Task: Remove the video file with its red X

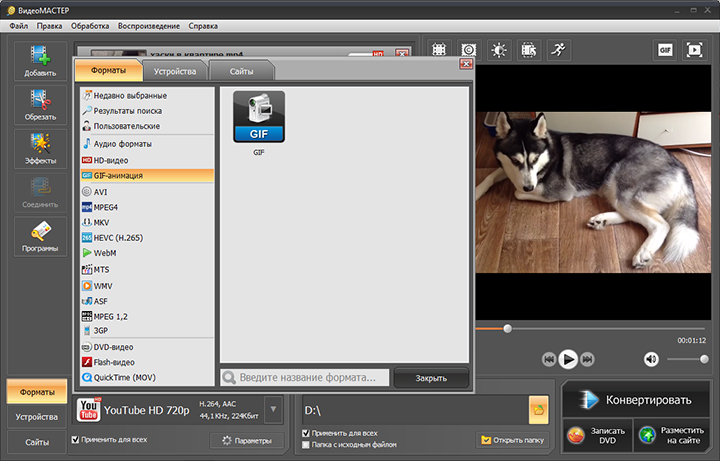Action: (x=402, y=53)
